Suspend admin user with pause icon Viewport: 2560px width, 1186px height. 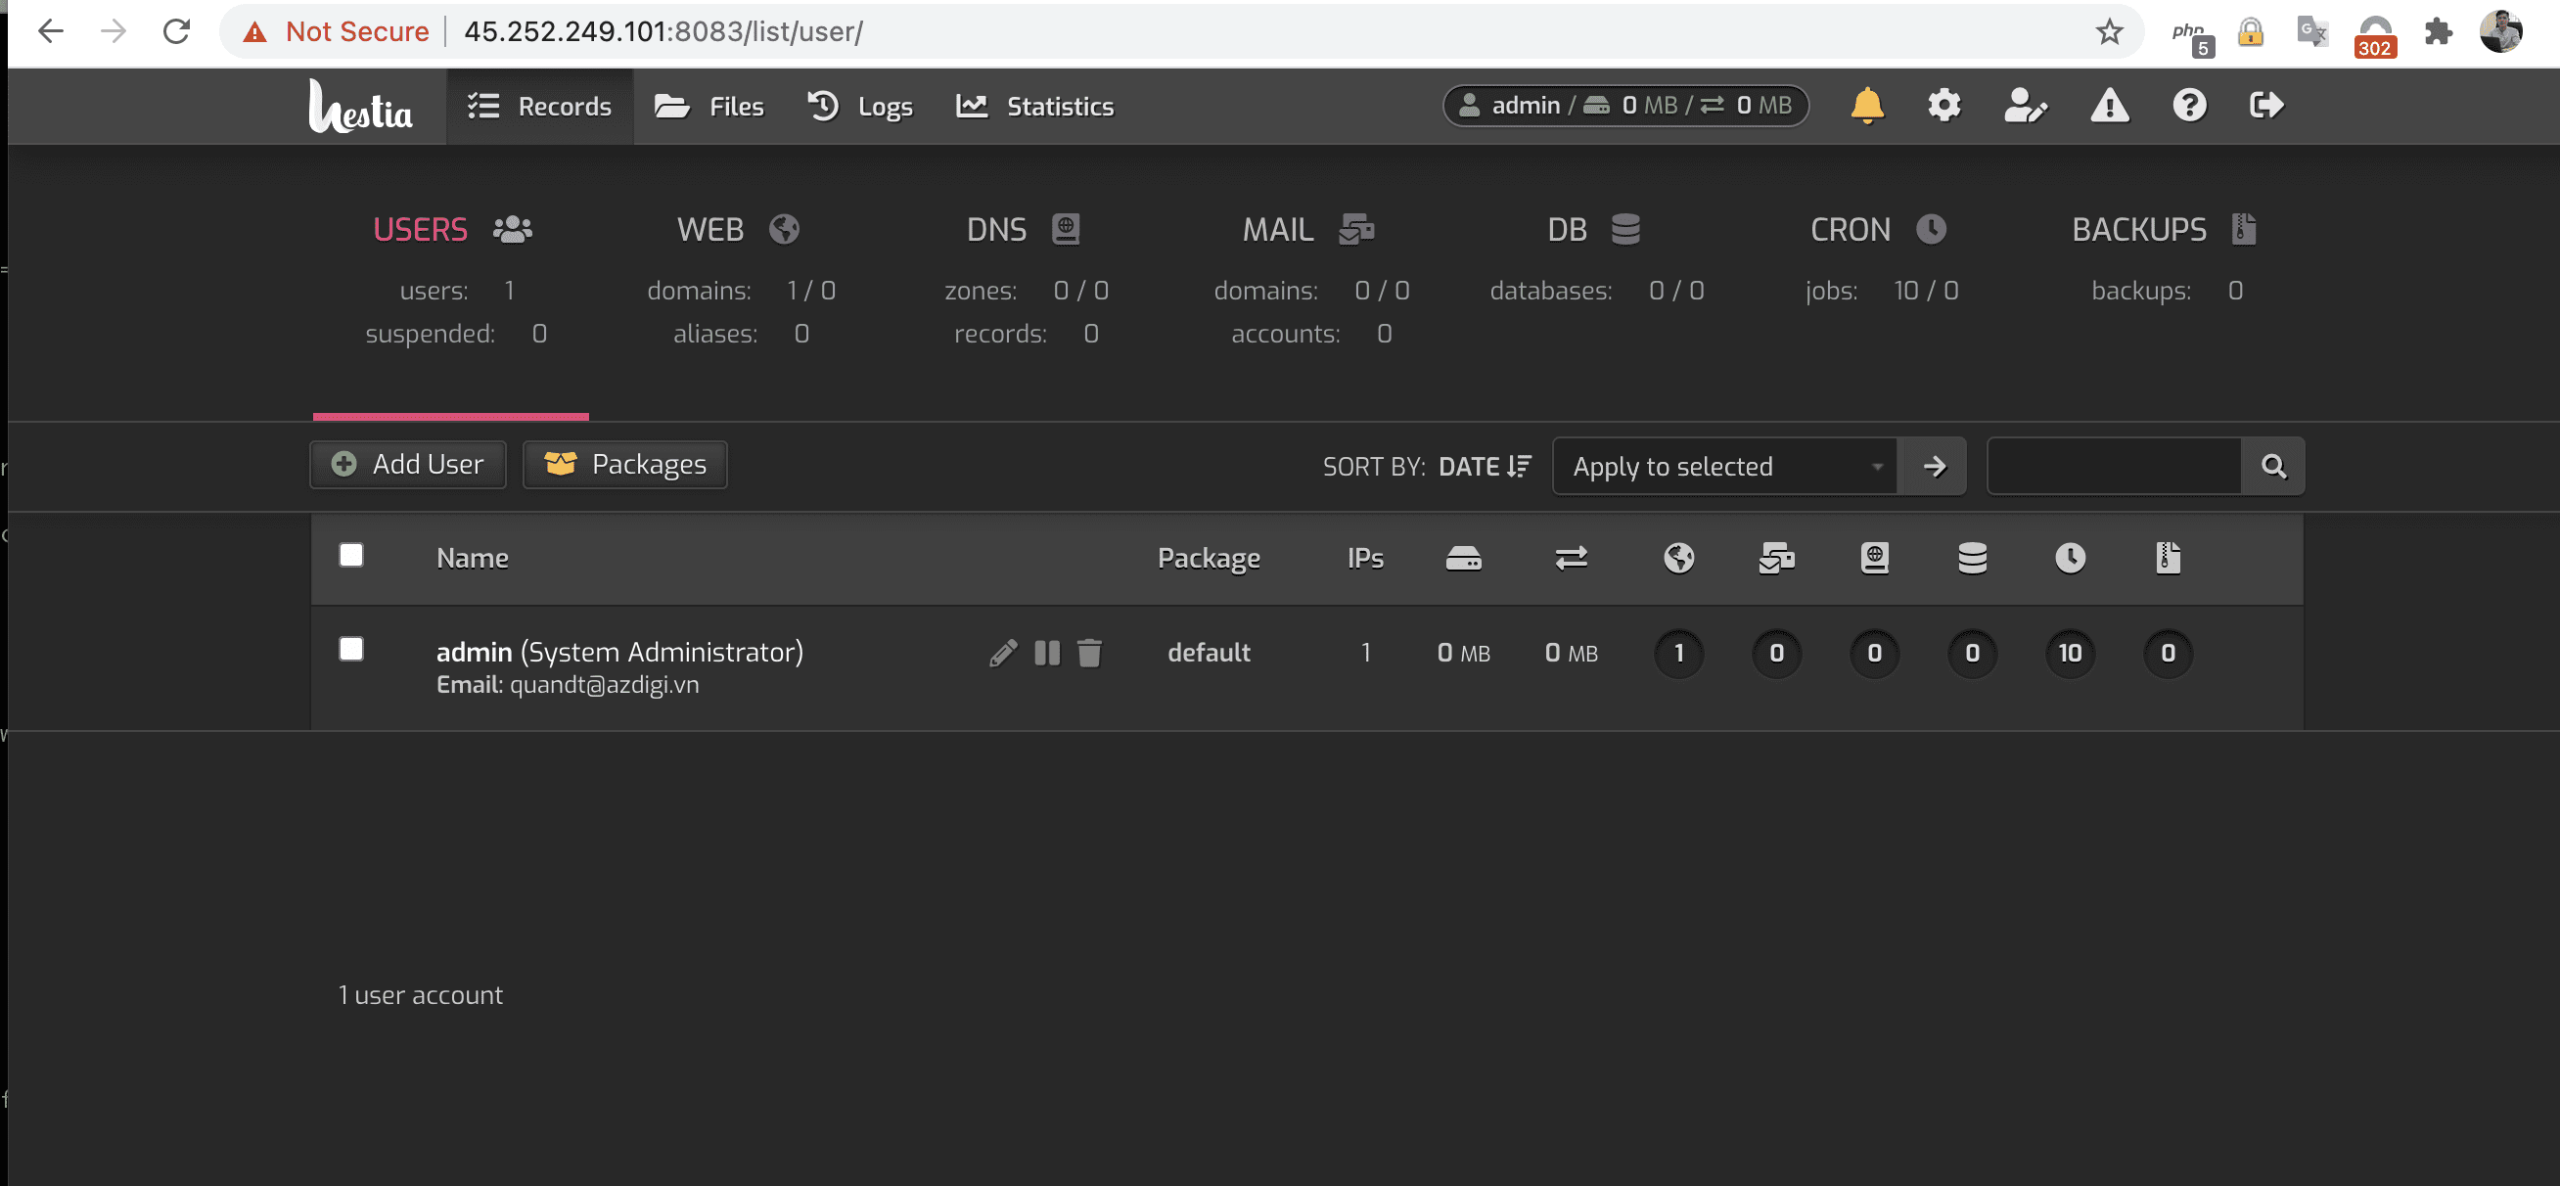click(x=1047, y=653)
